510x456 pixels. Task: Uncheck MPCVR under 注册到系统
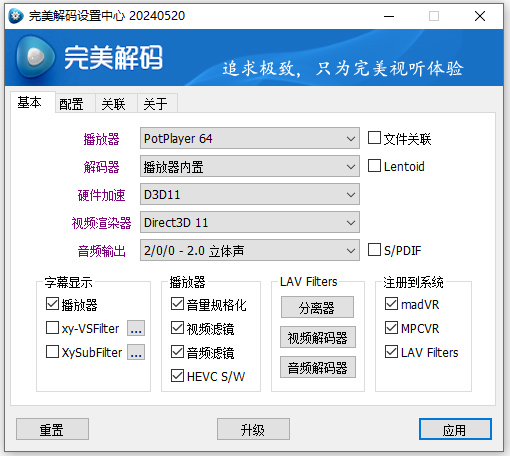pos(391,328)
